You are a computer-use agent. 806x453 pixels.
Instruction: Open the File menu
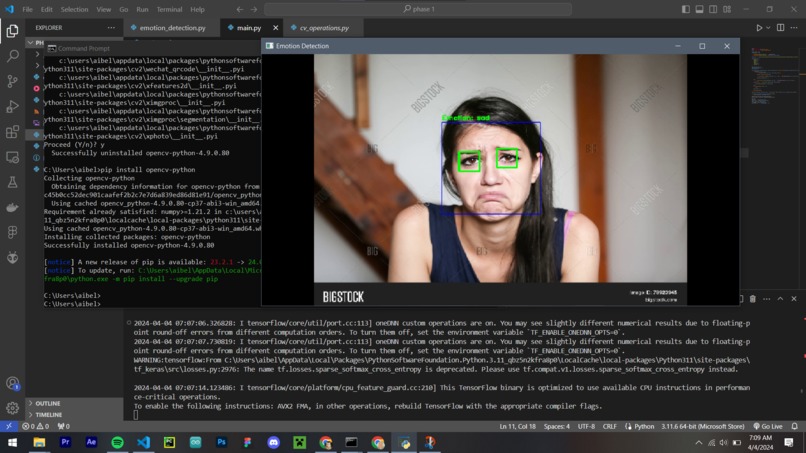27,9
